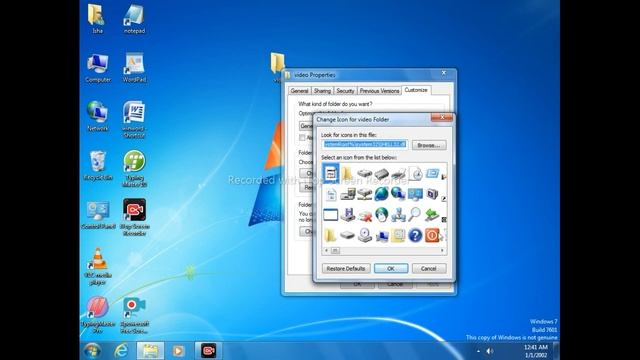This screenshot has width=640, height=360.
Task: Choose the drive with red X icon
Action: (364, 215)
